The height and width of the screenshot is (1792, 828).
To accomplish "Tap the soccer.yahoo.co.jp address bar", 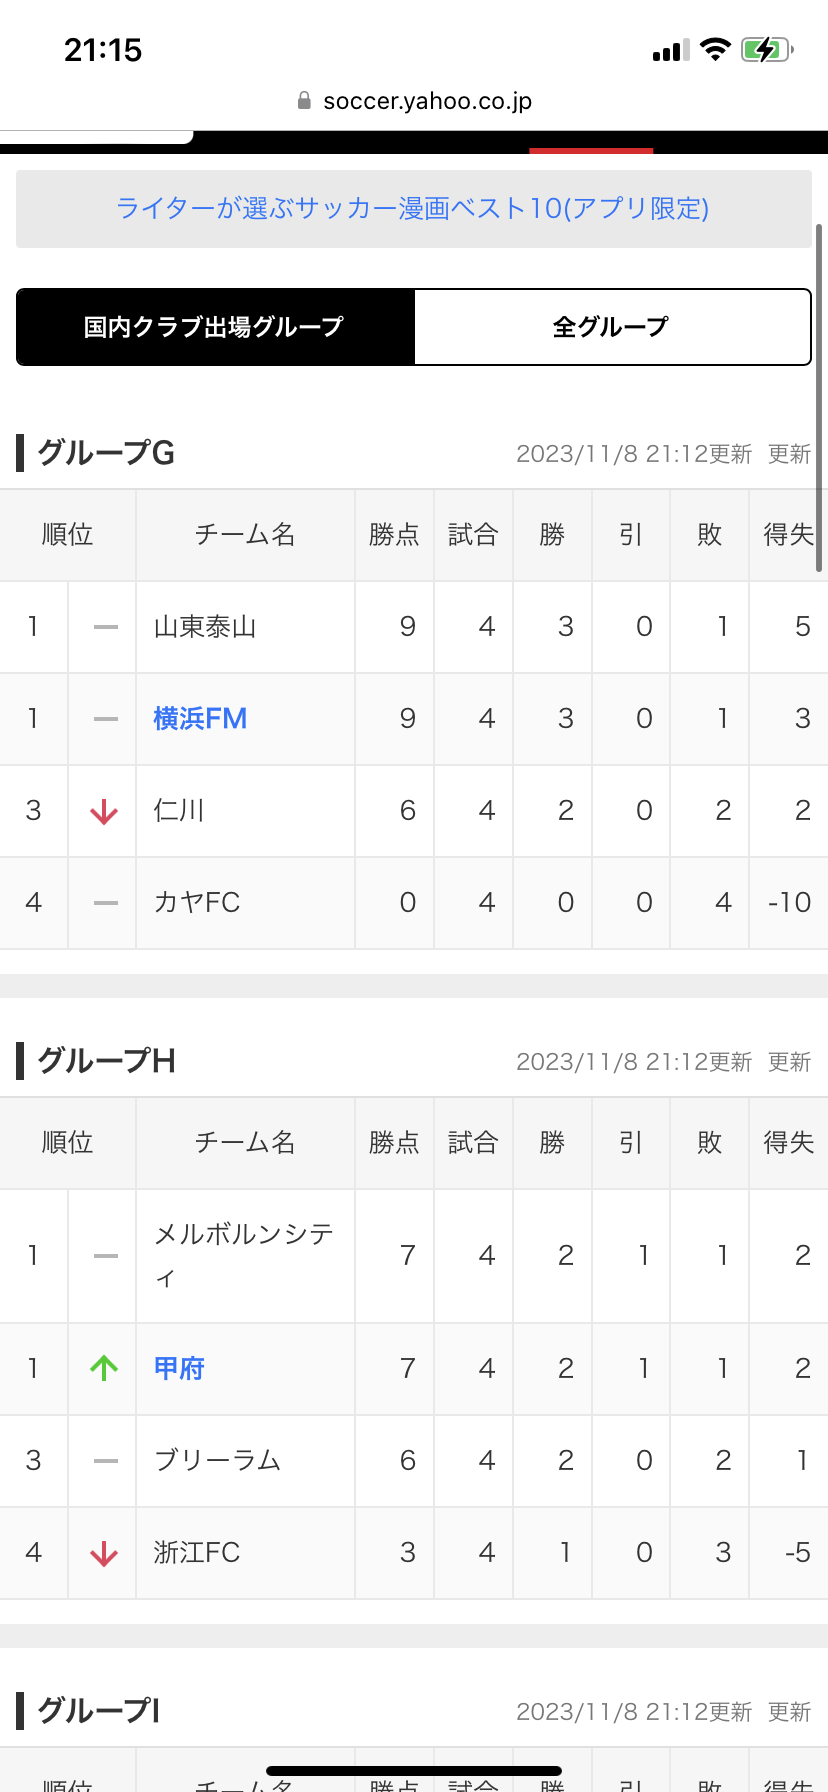I will pos(427,101).
